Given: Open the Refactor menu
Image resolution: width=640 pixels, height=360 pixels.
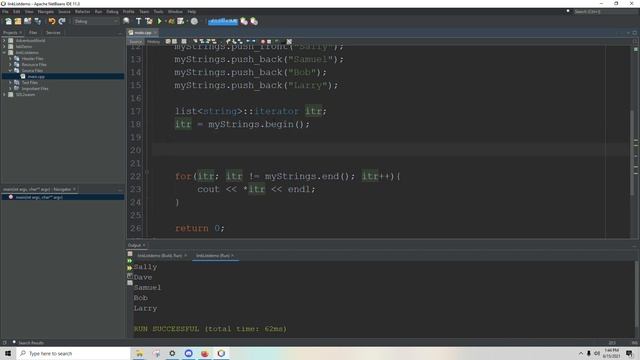Looking at the screenshot, I should pyautogui.click(x=82, y=11).
